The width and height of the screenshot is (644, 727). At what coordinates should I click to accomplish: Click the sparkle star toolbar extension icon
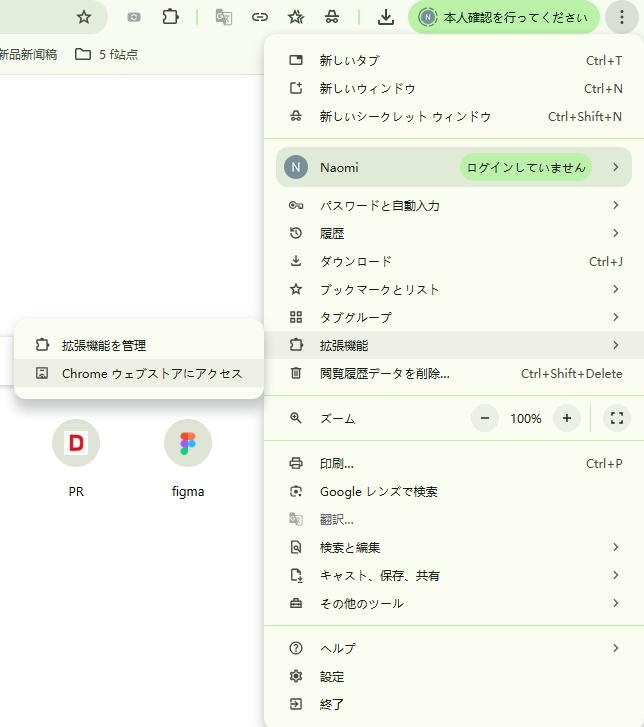(x=296, y=17)
